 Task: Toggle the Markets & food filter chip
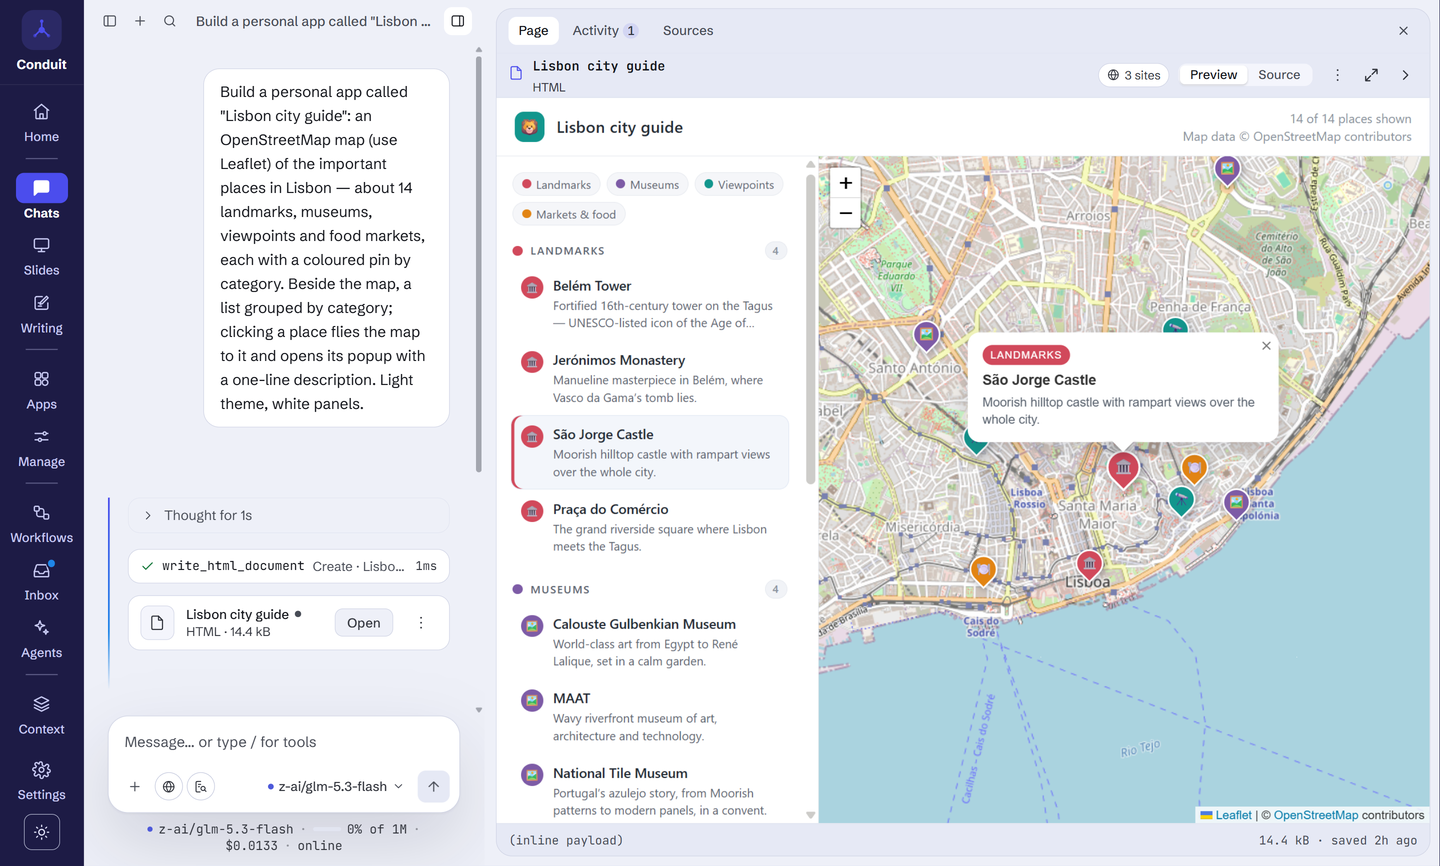pos(569,214)
